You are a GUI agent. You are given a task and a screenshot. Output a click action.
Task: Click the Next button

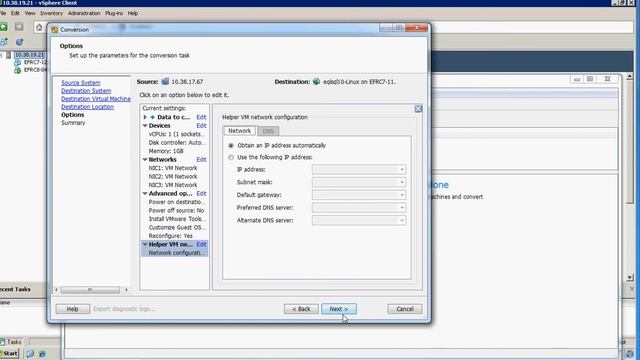339,309
